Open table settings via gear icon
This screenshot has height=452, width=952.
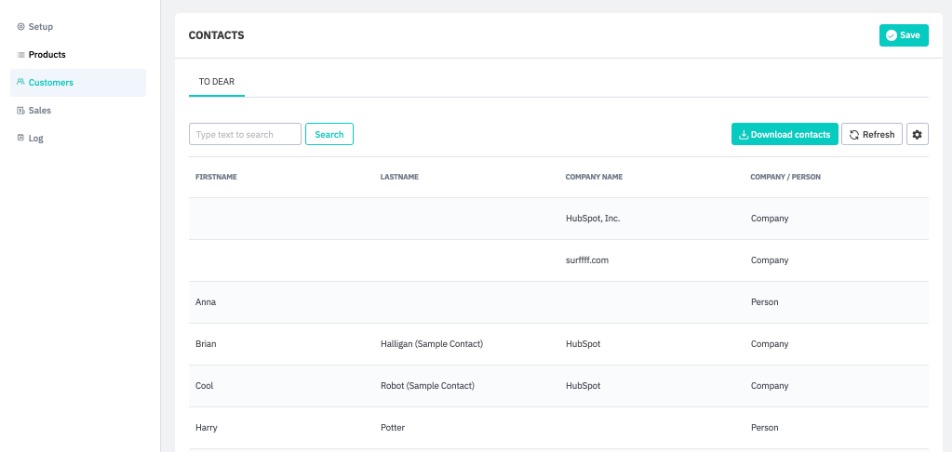coord(917,134)
